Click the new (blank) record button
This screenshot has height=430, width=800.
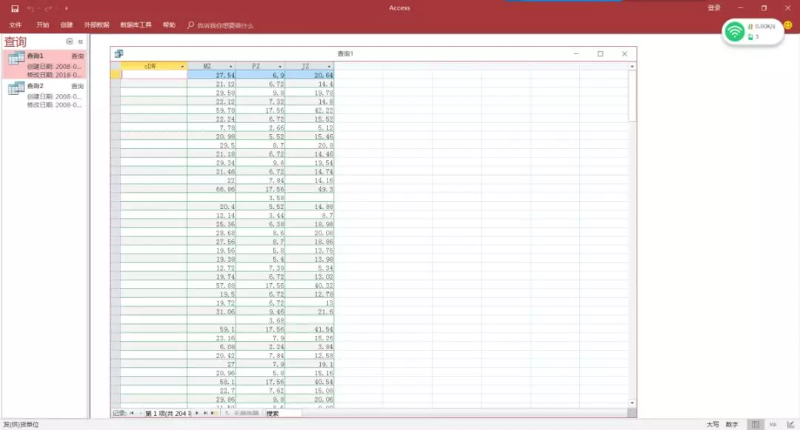pyautogui.click(x=213, y=413)
